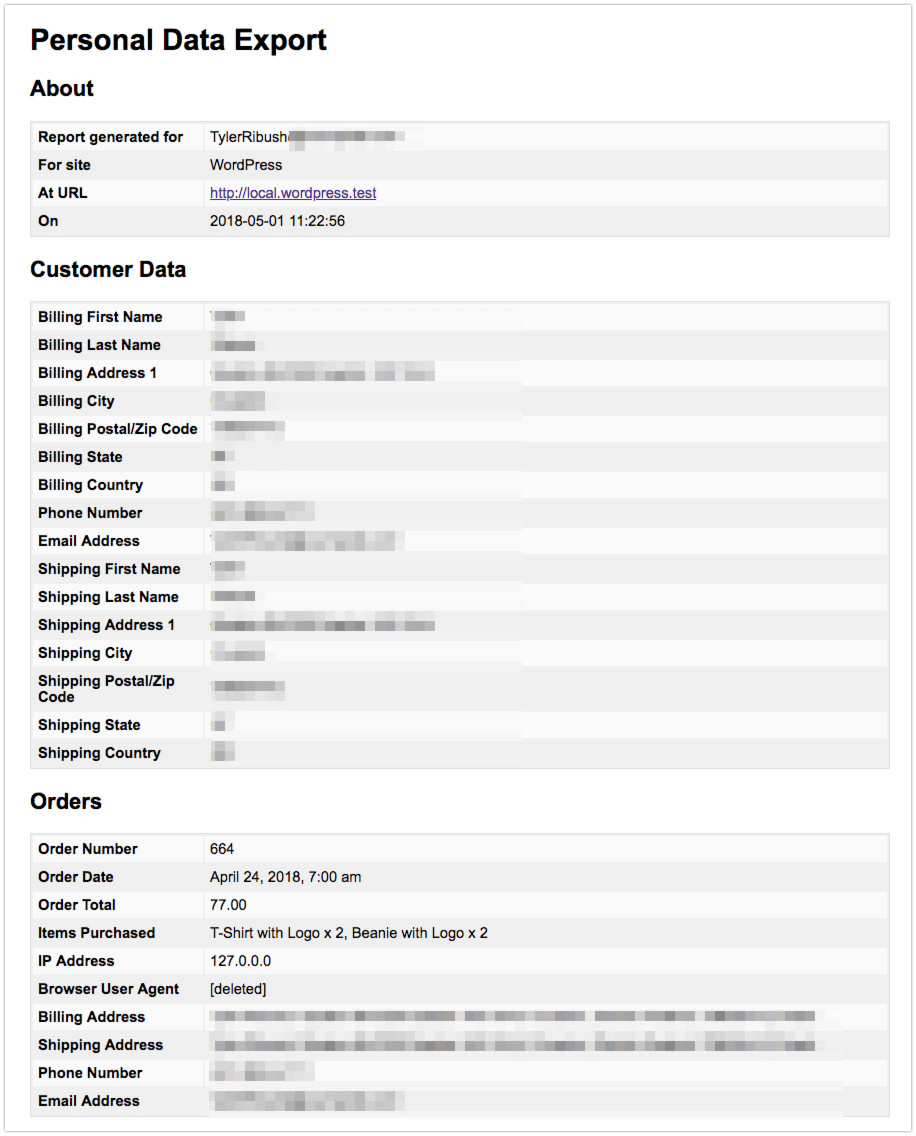Select the Shipping Address 1 row label
The image size is (916, 1136).
[106, 625]
